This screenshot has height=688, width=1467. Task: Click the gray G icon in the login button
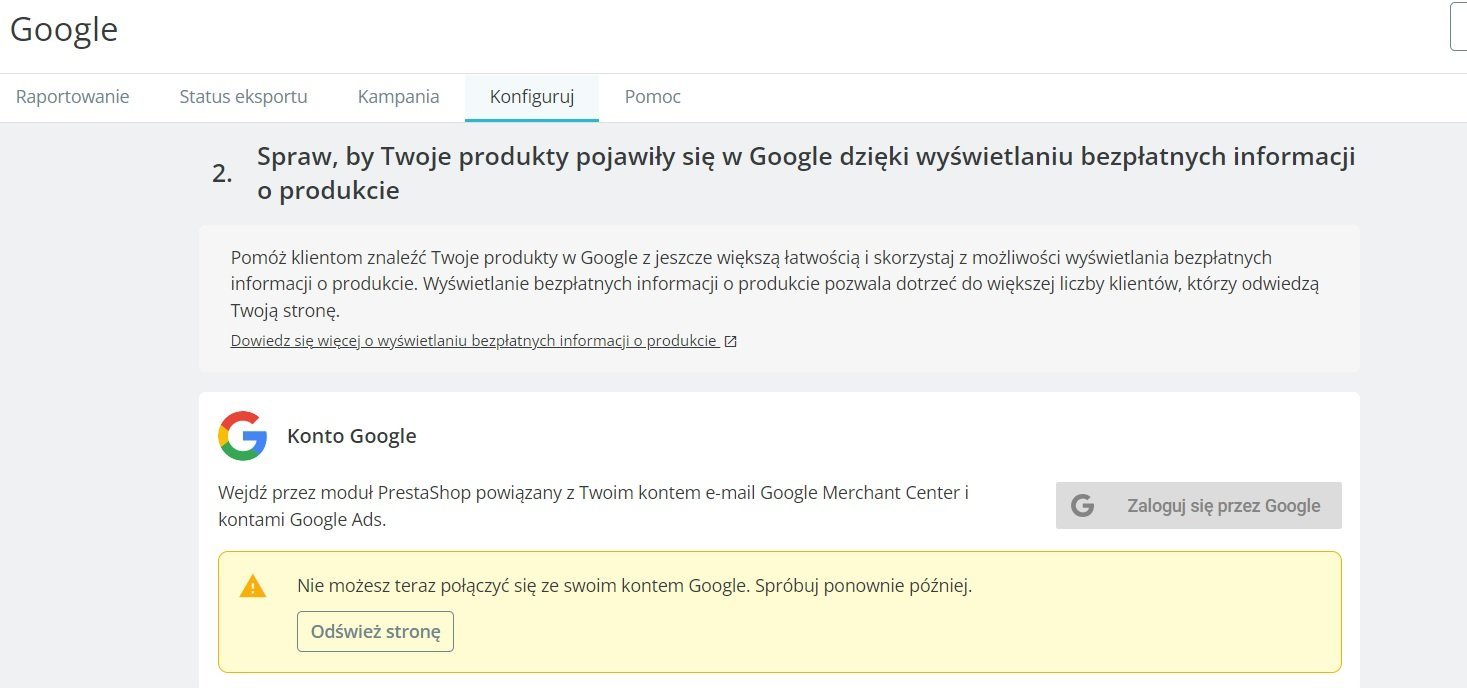pyautogui.click(x=1082, y=506)
